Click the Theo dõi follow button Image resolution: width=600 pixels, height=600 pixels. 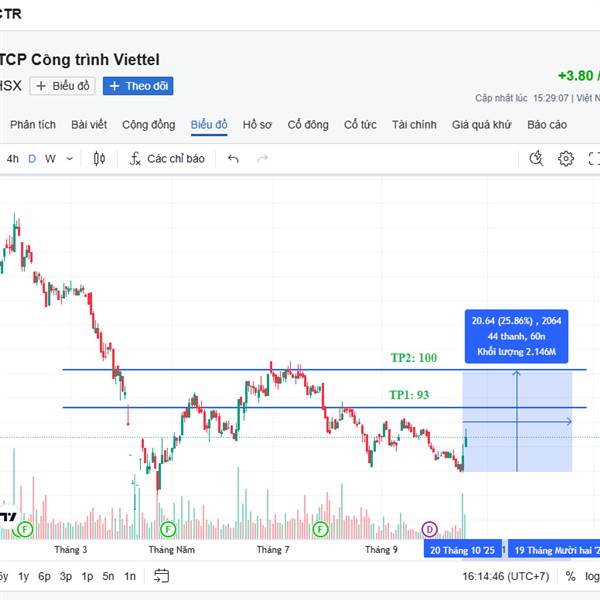point(138,86)
